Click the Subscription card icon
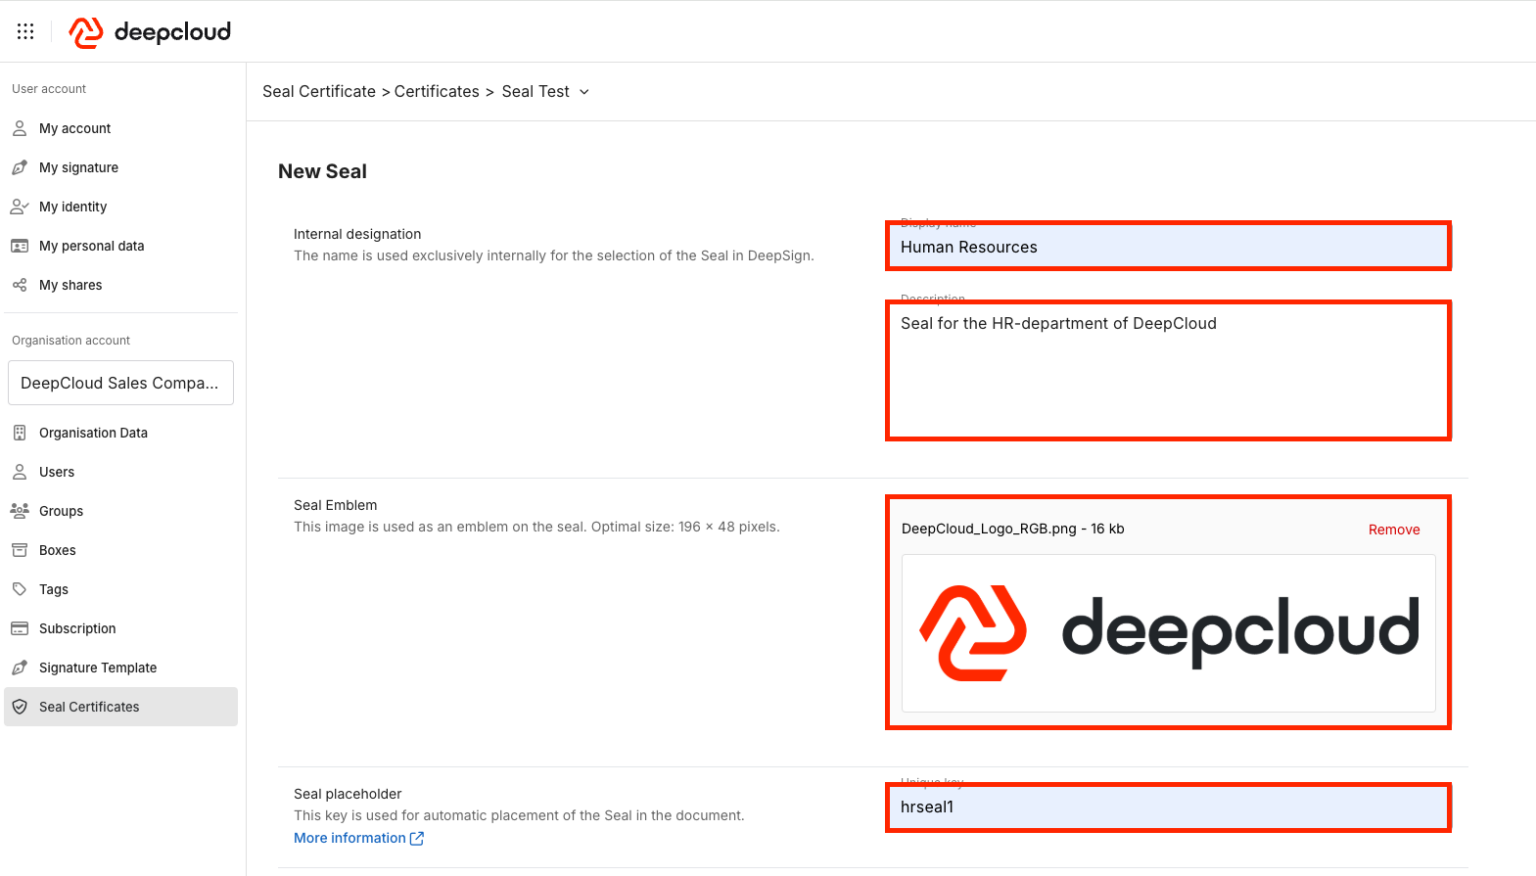The width and height of the screenshot is (1536, 876). pyautogui.click(x=20, y=628)
